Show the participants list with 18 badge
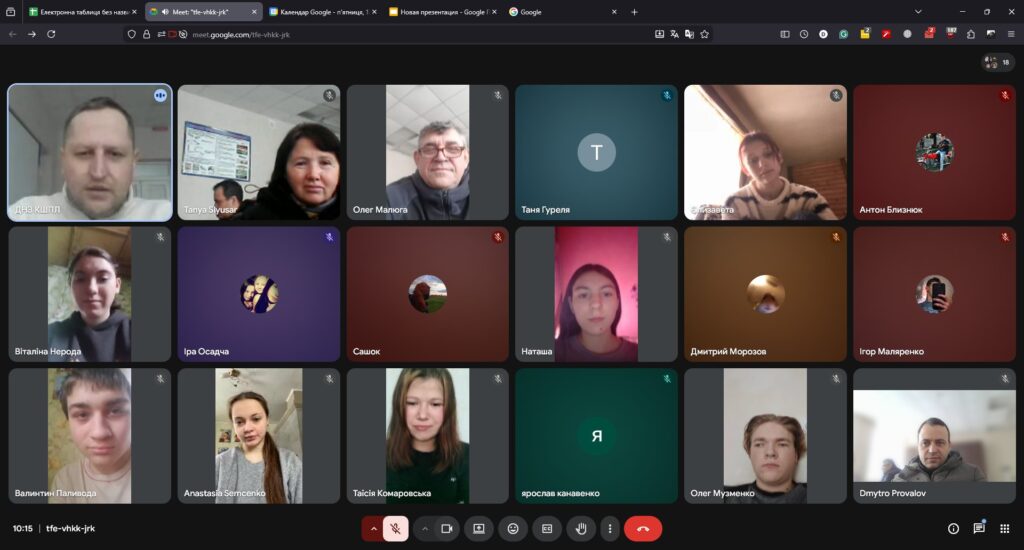This screenshot has height=550, width=1024. (998, 62)
